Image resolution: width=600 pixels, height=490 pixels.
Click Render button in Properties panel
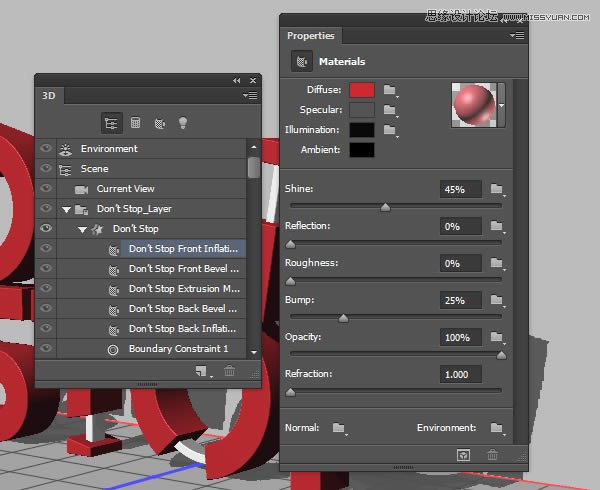tap(463, 455)
